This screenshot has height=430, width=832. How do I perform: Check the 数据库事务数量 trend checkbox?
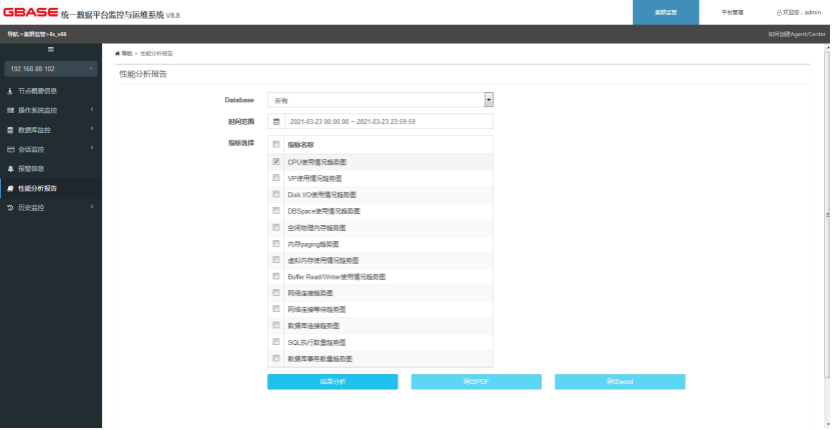pos(276,358)
